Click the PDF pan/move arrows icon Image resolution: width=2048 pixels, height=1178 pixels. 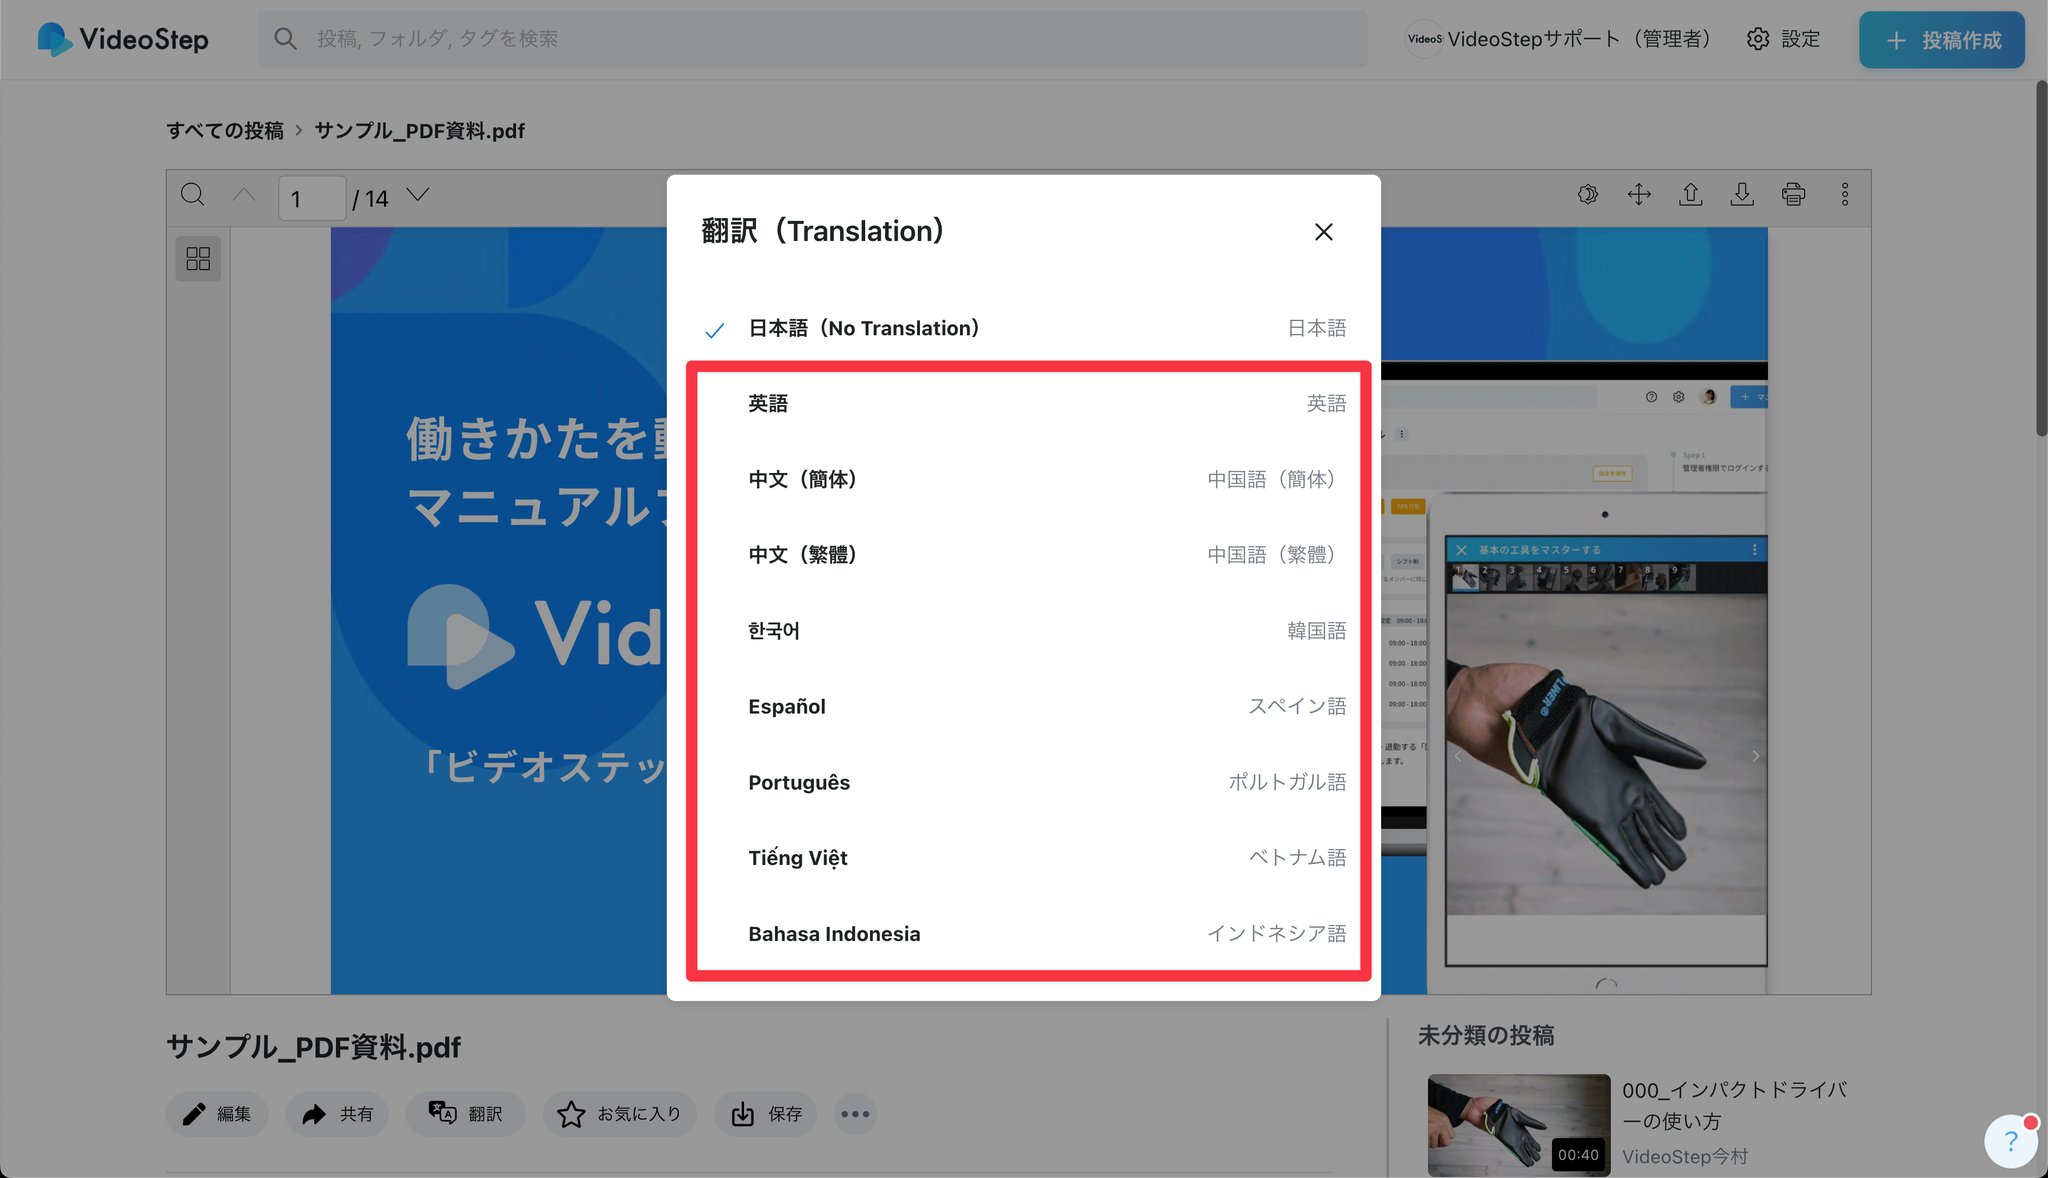coord(1639,194)
